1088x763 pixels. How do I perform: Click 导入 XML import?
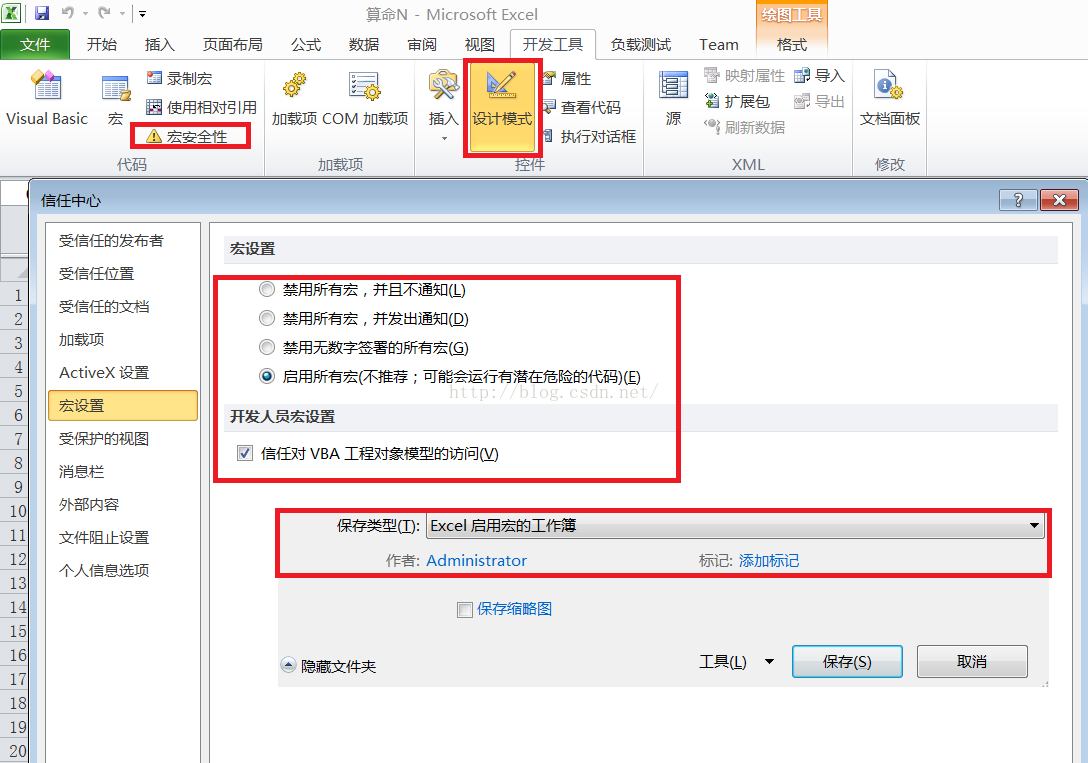[819, 76]
